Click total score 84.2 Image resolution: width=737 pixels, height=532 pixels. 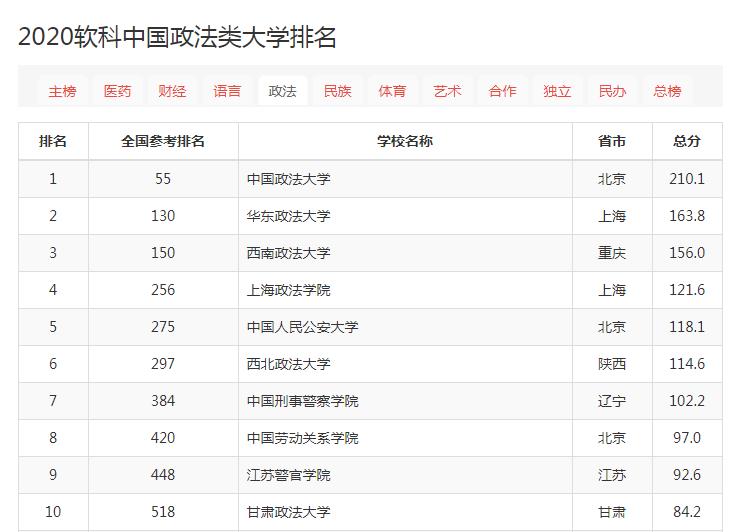coord(687,512)
